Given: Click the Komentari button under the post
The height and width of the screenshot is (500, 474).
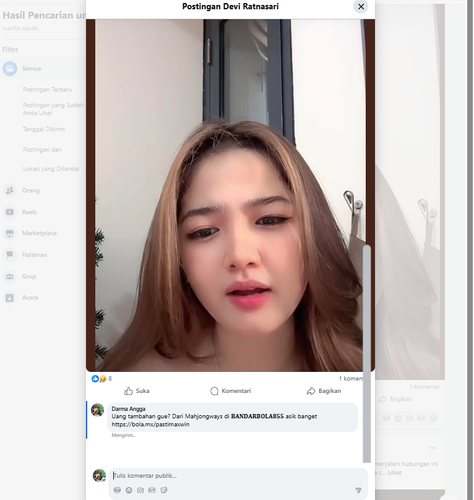Looking at the screenshot, I should point(231,391).
